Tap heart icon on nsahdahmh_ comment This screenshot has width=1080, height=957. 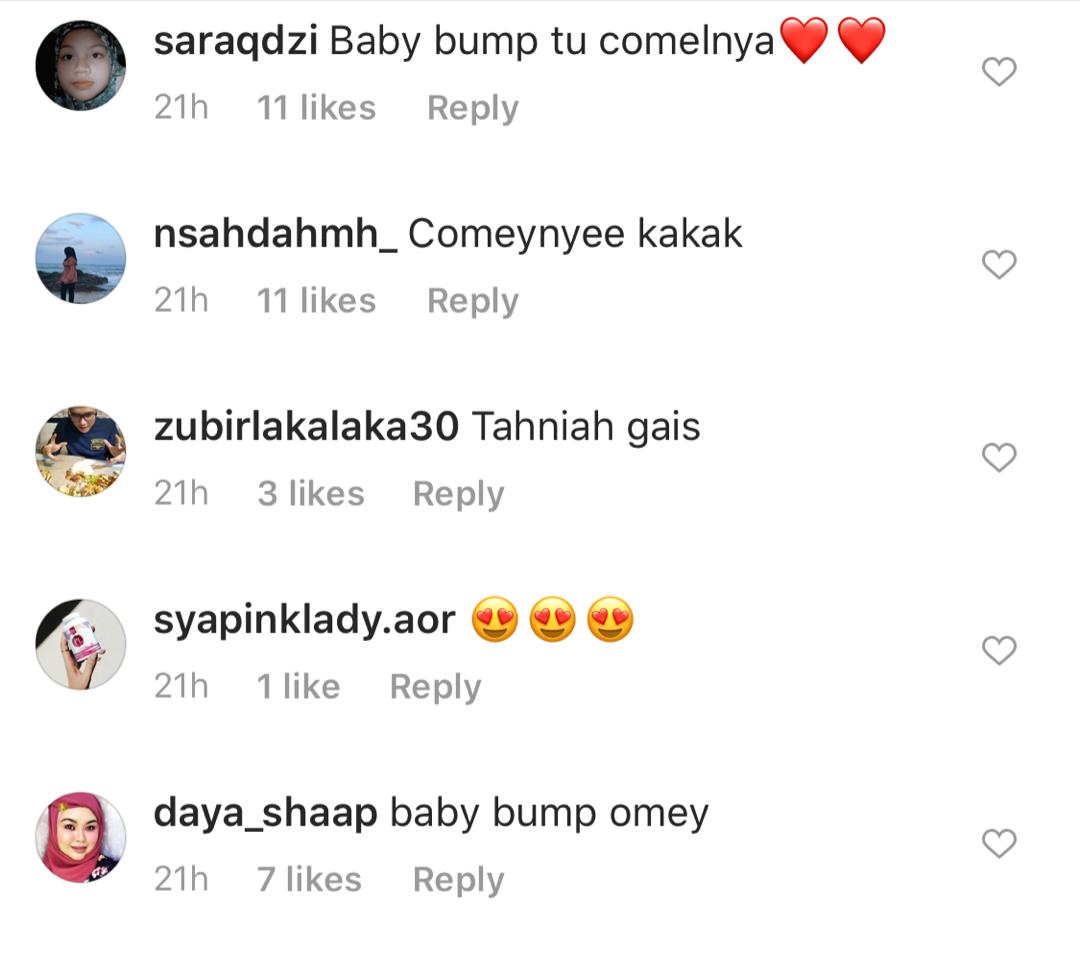[999, 265]
